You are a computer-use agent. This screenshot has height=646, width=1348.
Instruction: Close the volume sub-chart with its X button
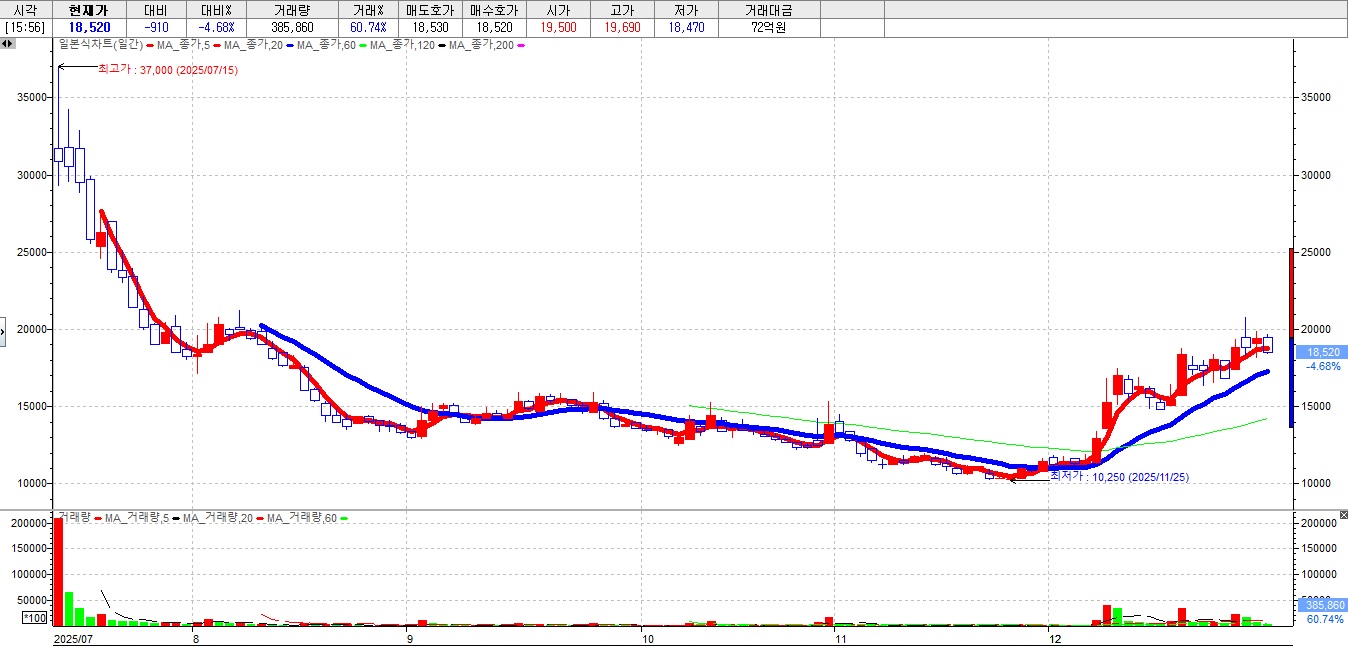pos(1343,514)
